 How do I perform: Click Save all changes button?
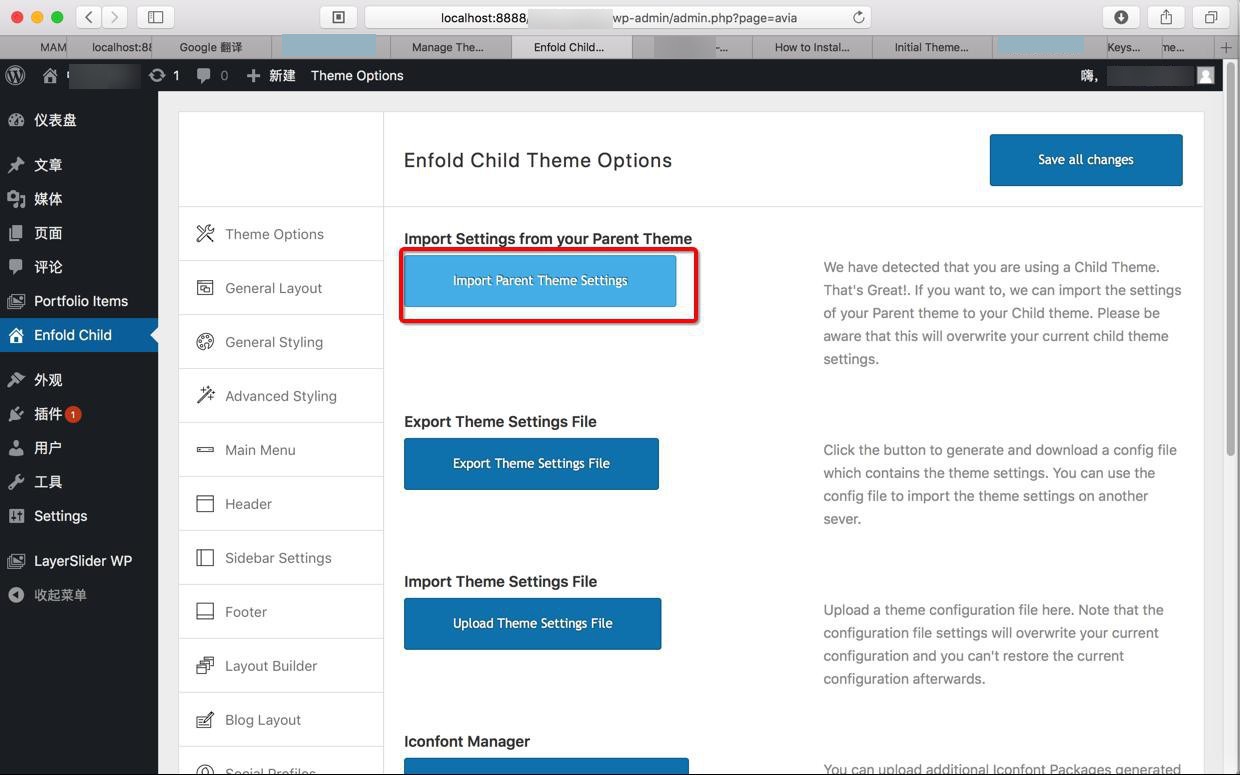(x=1086, y=160)
